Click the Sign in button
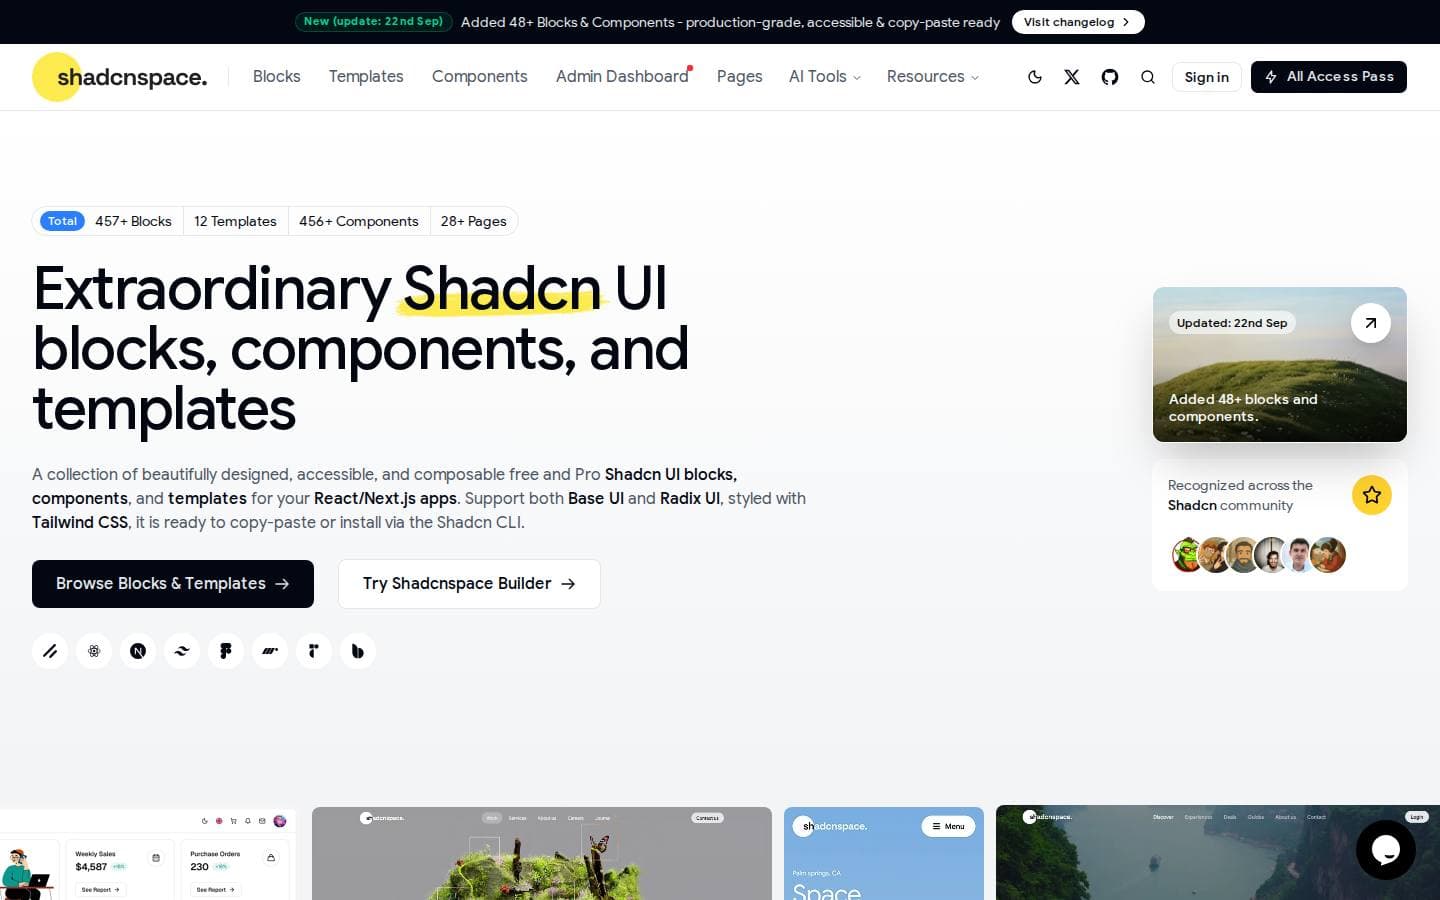 point(1207,77)
